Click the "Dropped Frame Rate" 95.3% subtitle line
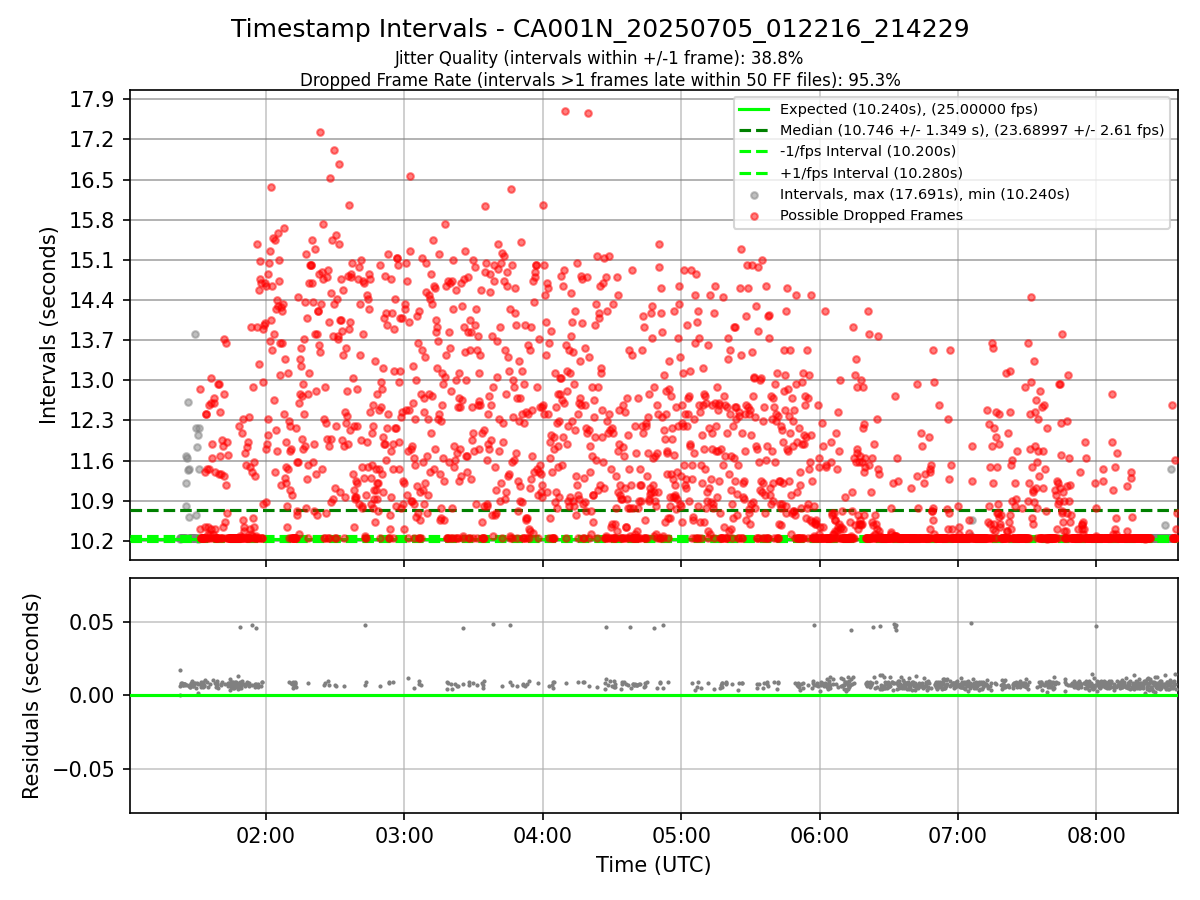Viewport: 1200px width, 900px height. pos(600,79)
